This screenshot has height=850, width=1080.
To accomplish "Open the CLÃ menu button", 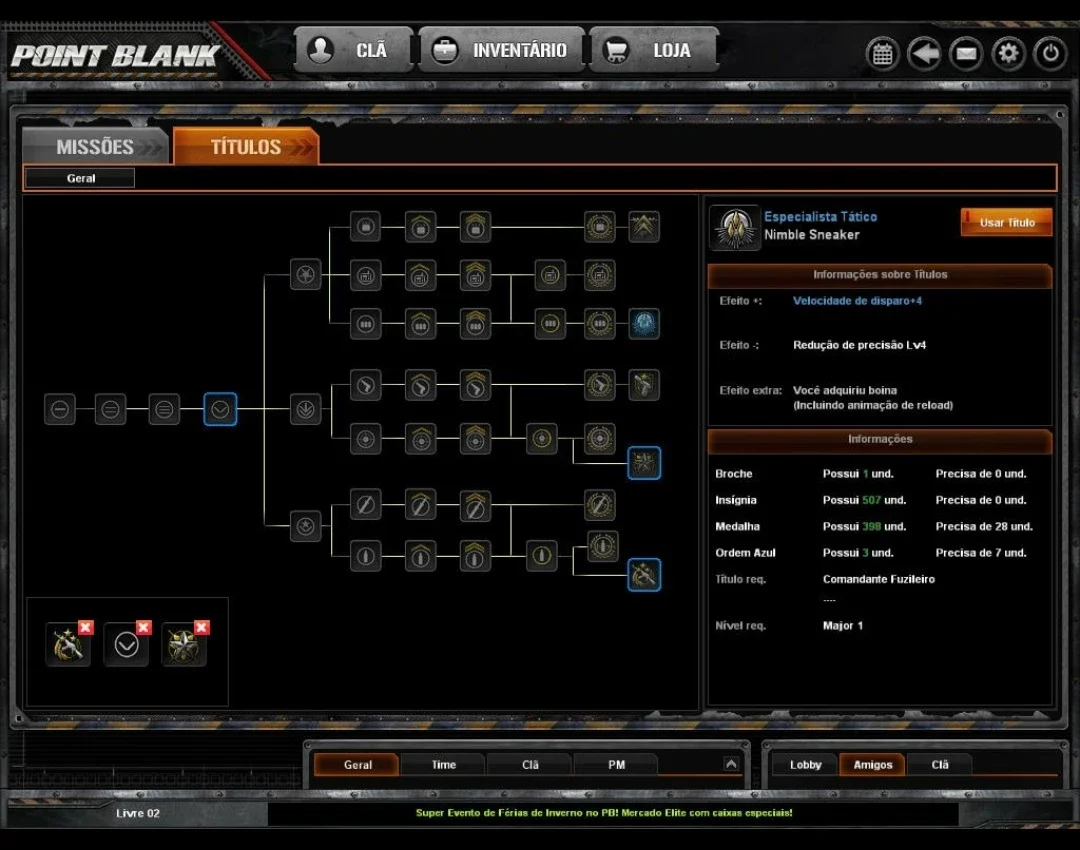I will pos(353,50).
